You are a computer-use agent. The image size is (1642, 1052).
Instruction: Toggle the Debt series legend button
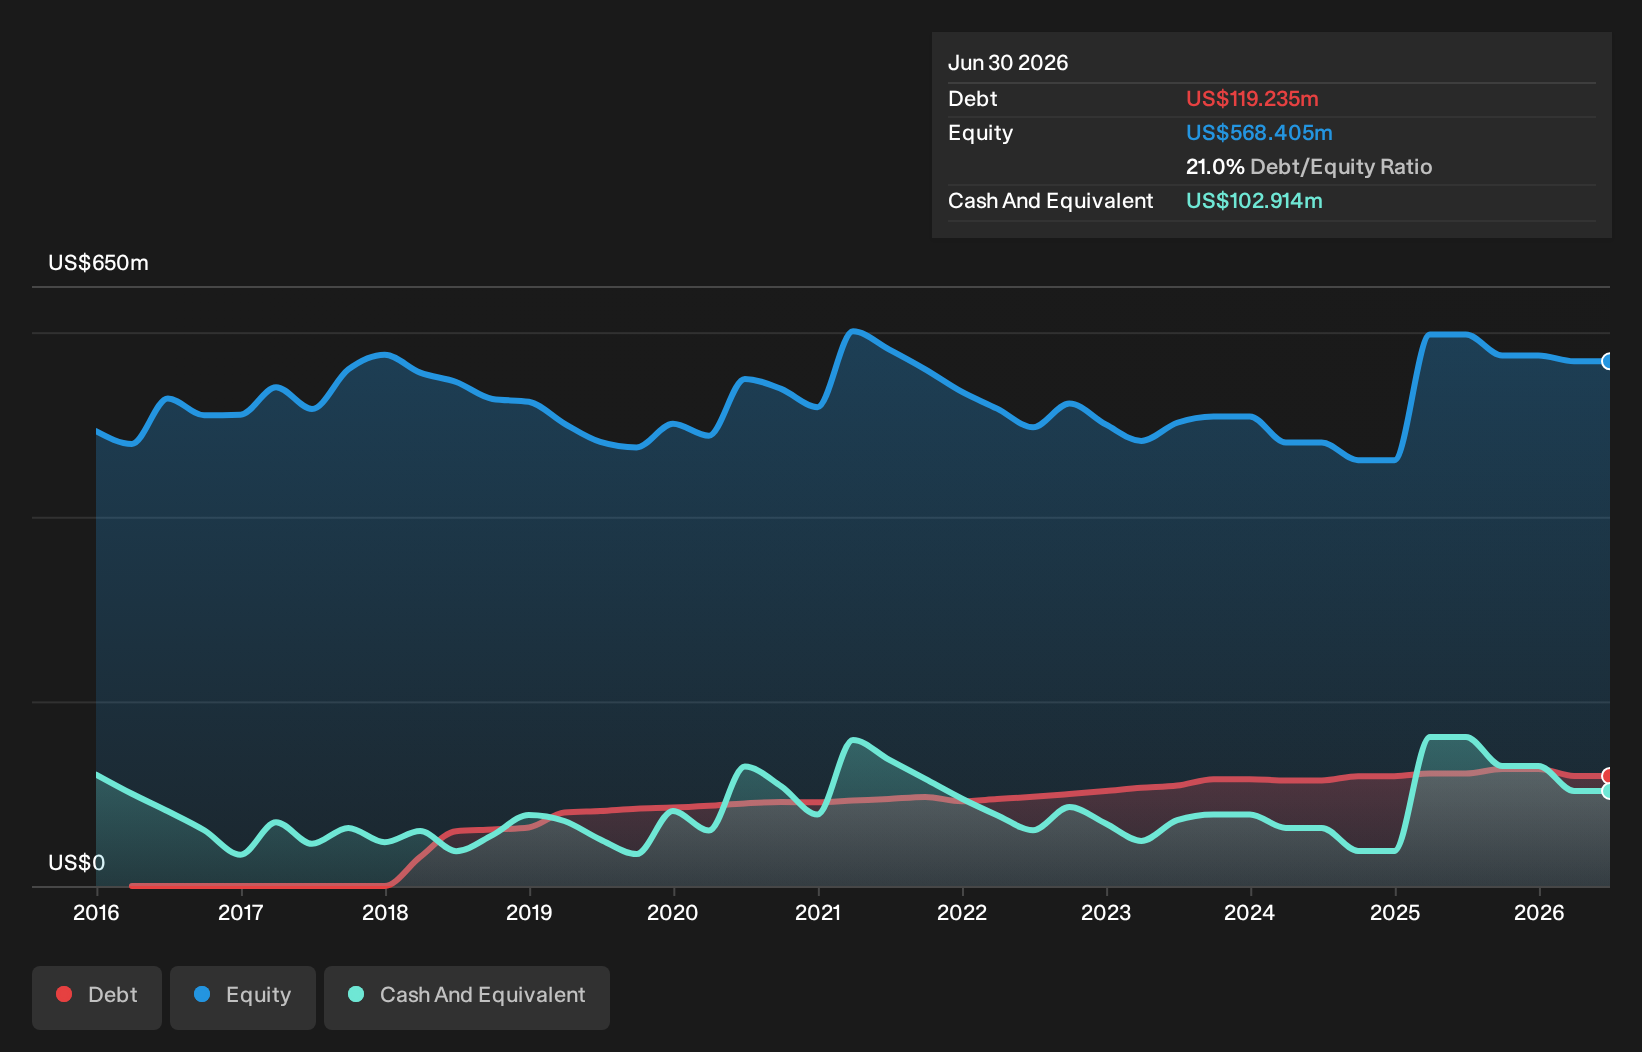(97, 997)
